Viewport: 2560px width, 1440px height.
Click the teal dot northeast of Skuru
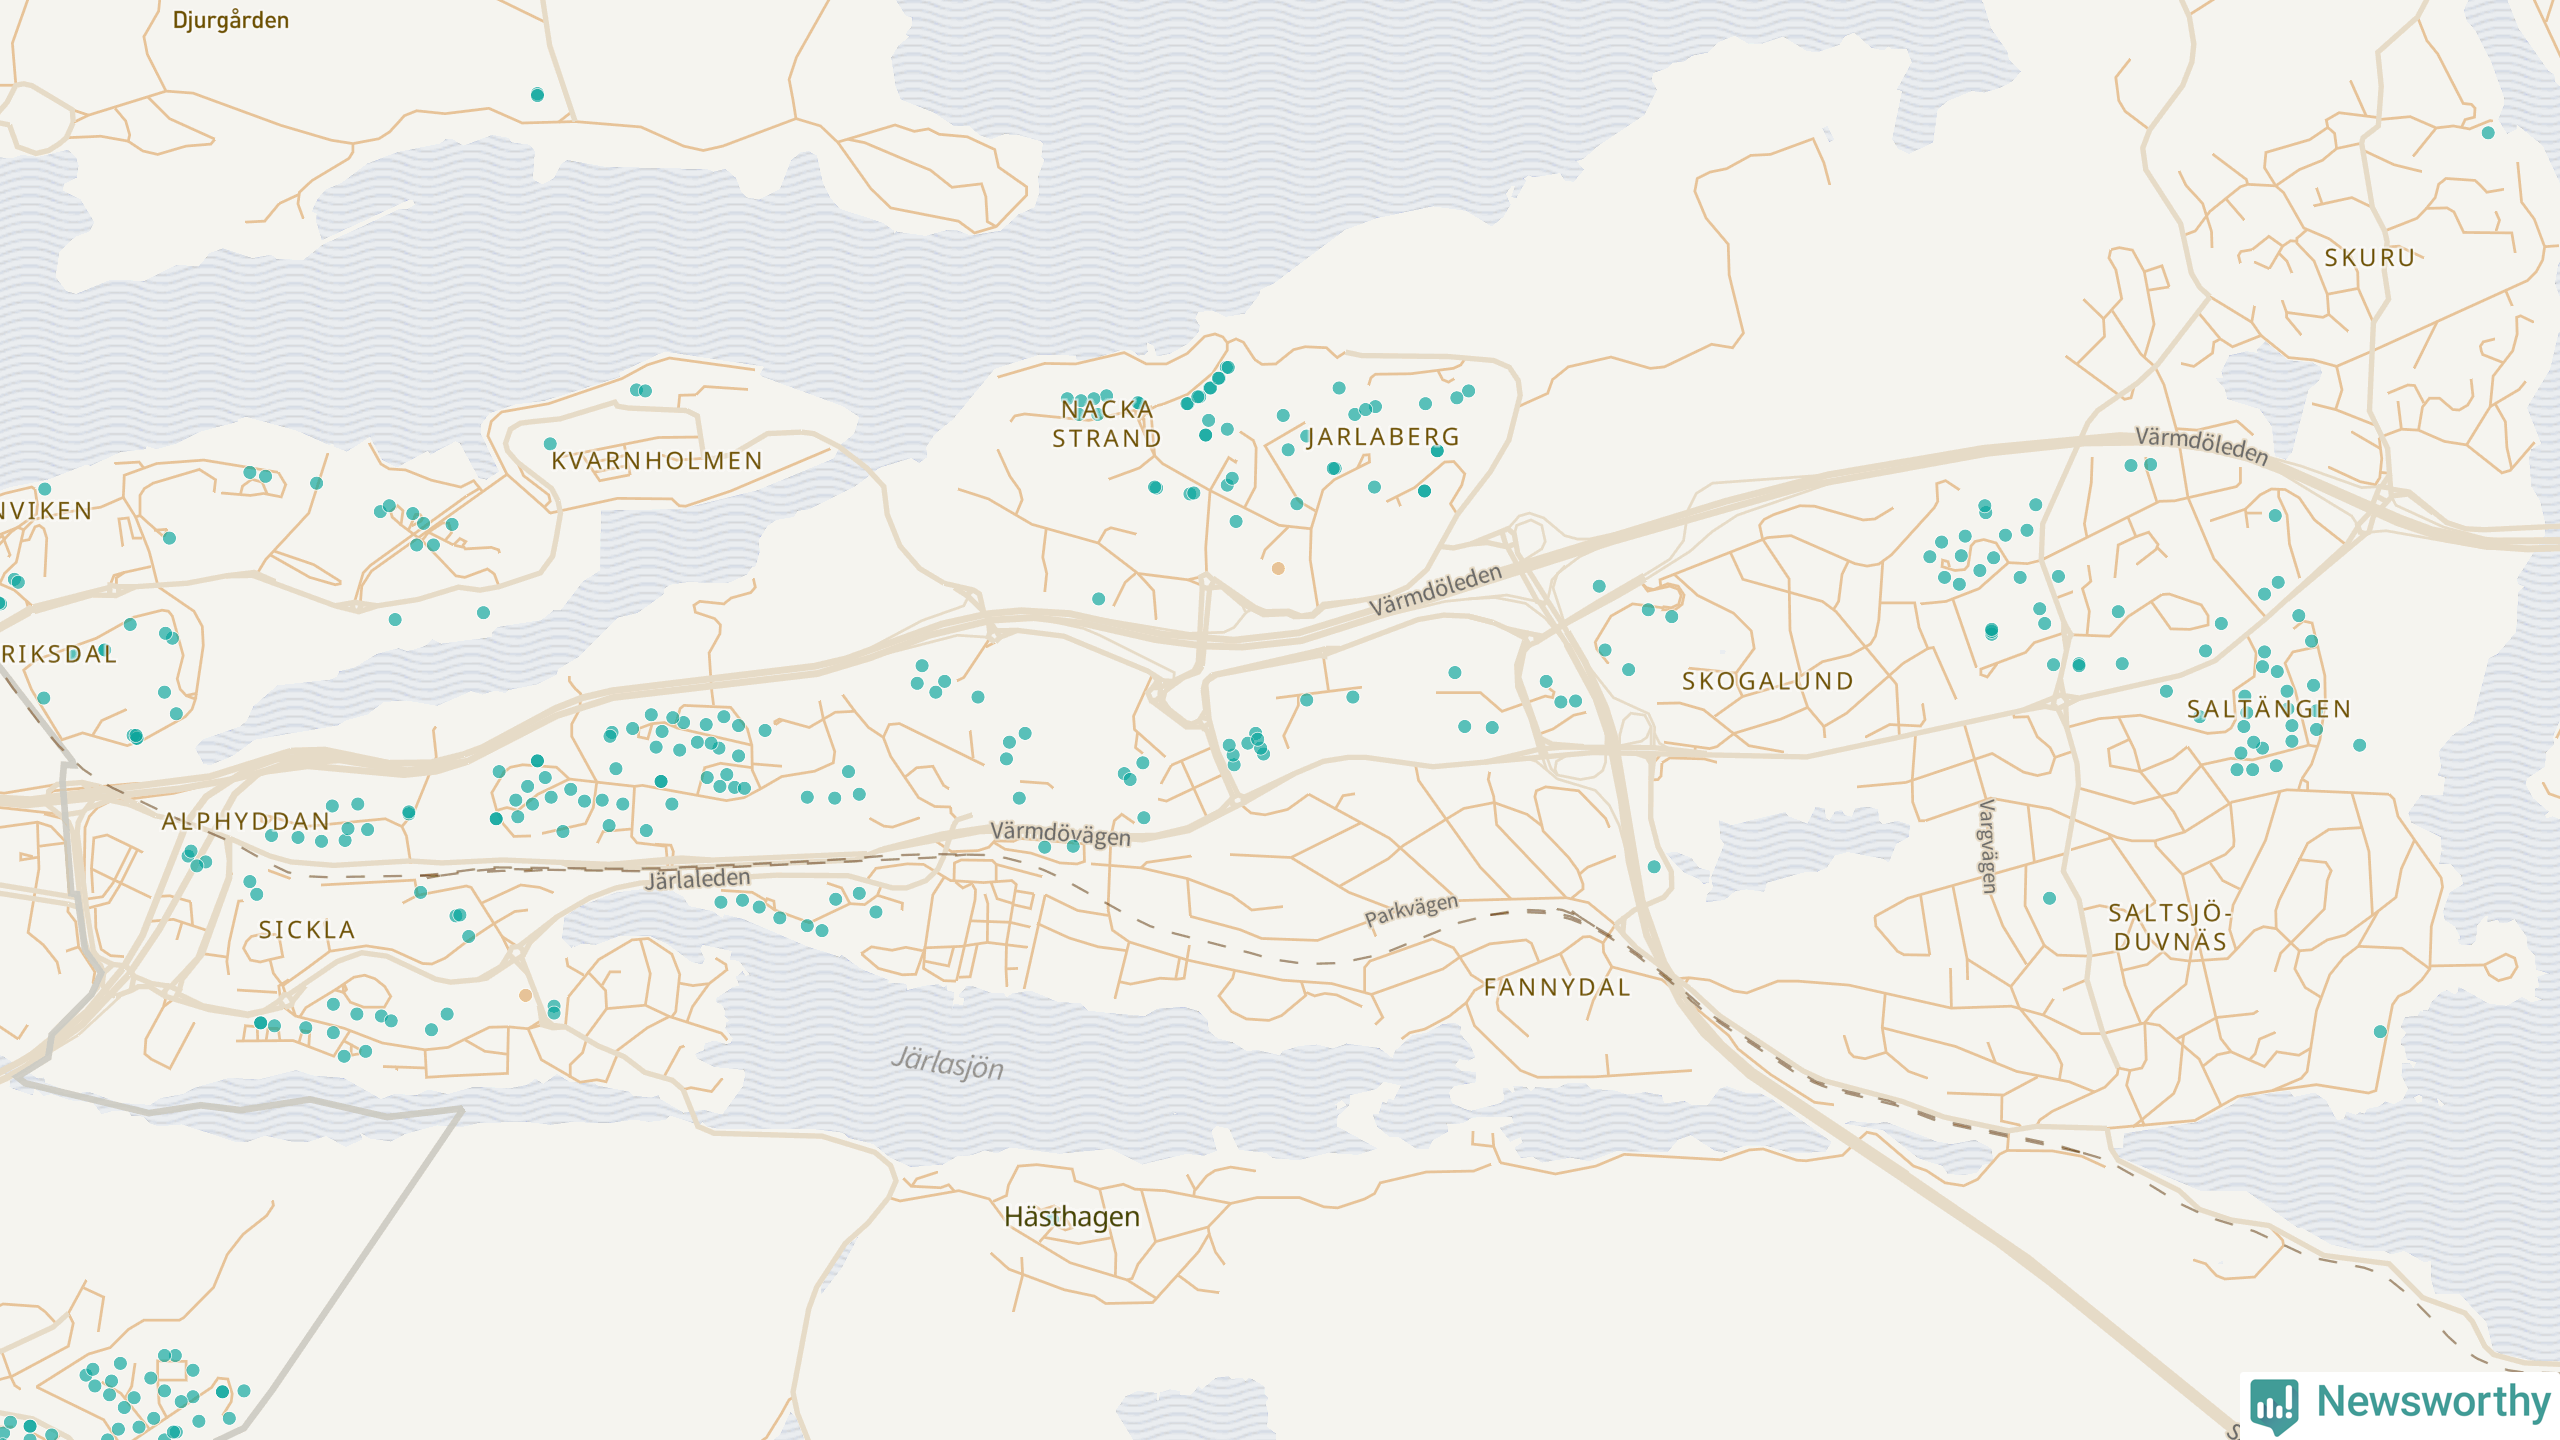coord(2488,133)
